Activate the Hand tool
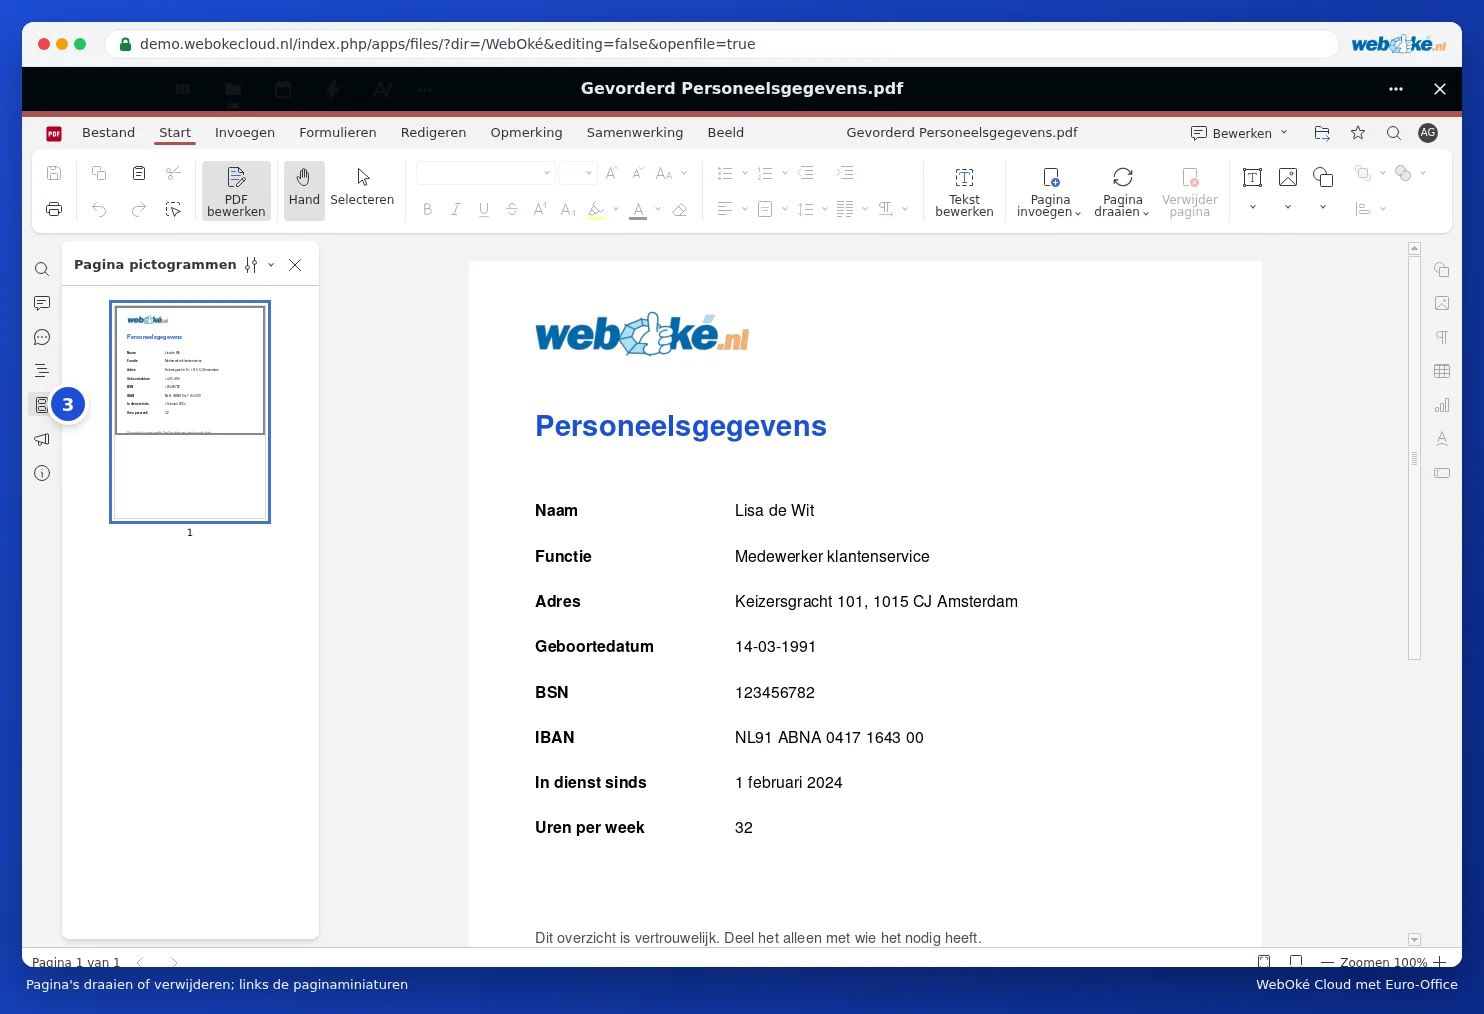Screen dimensions: 1484x1014 click(304, 191)
